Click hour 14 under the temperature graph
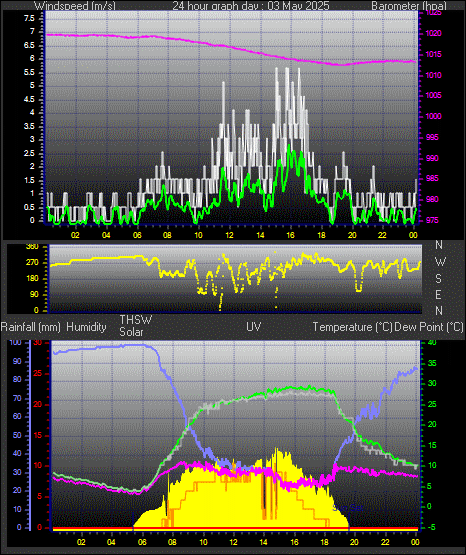Viewport: 466px width, 555px height. click(264, 542)
